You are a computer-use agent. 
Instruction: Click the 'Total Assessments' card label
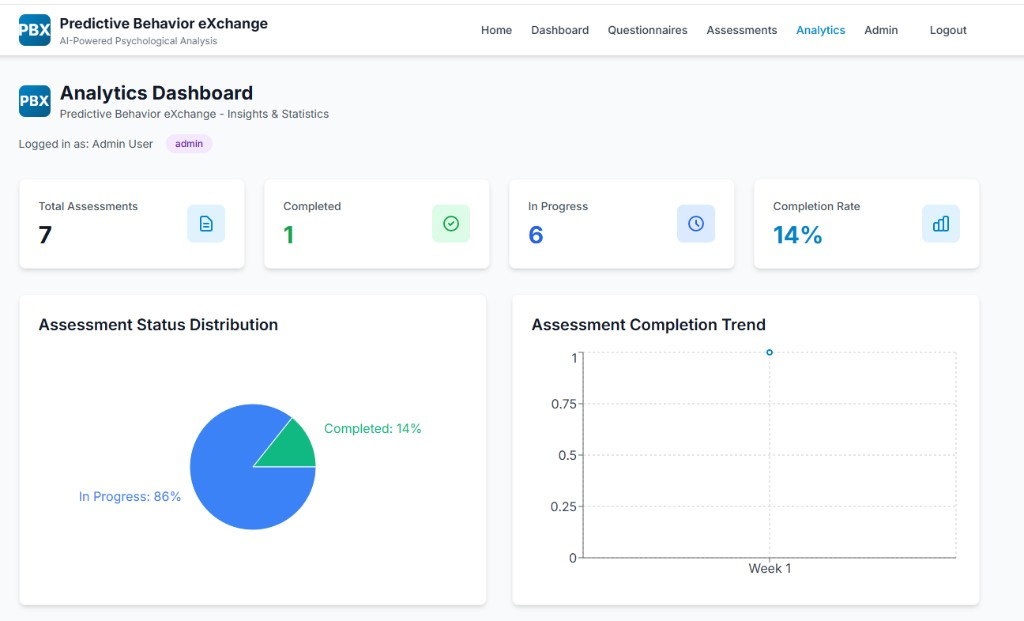pyautogui.click(x=88, y=206)
